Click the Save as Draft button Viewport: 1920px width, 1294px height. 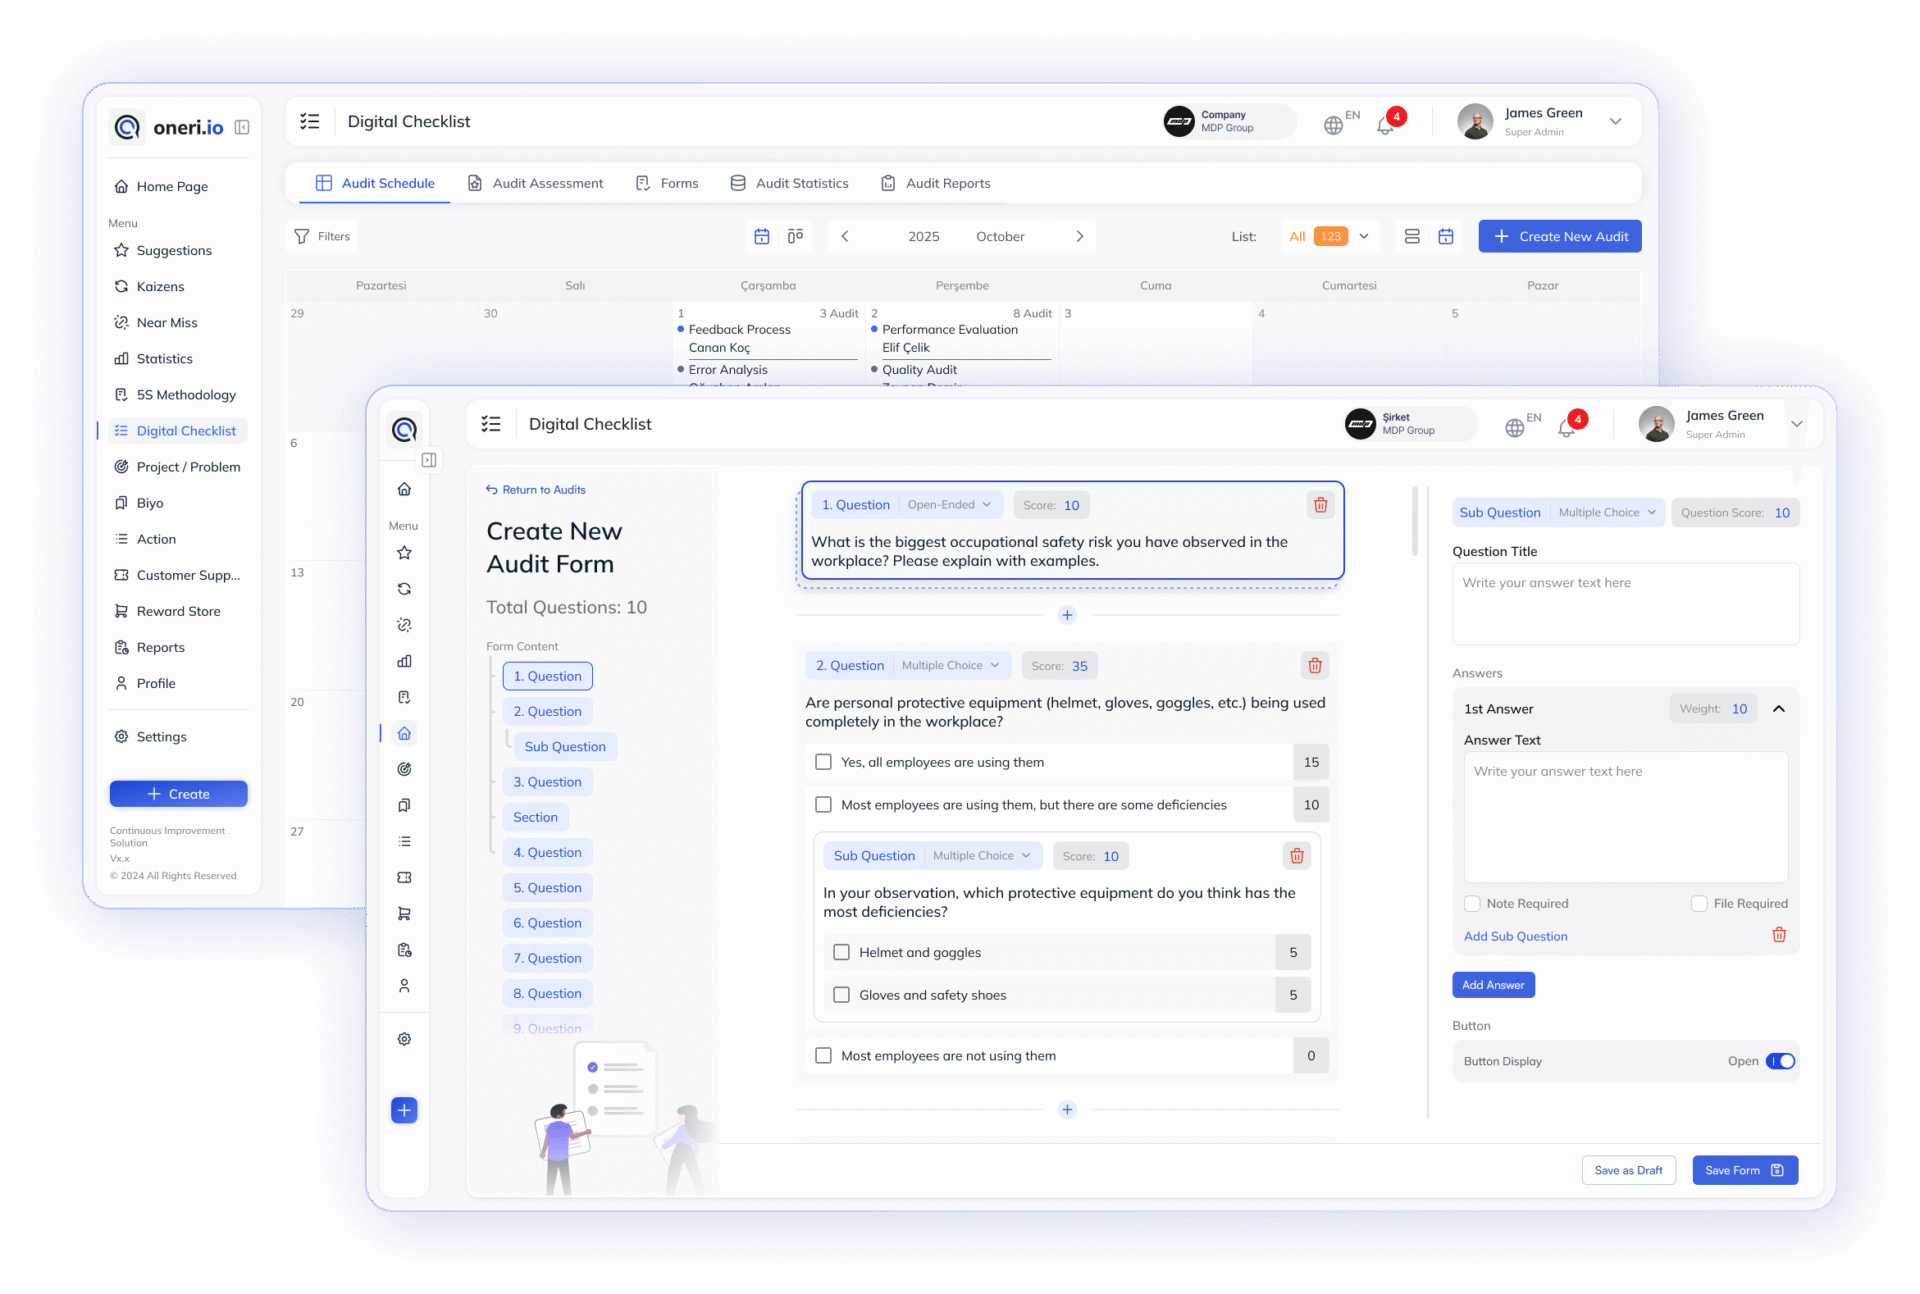pos(1628,1170)
